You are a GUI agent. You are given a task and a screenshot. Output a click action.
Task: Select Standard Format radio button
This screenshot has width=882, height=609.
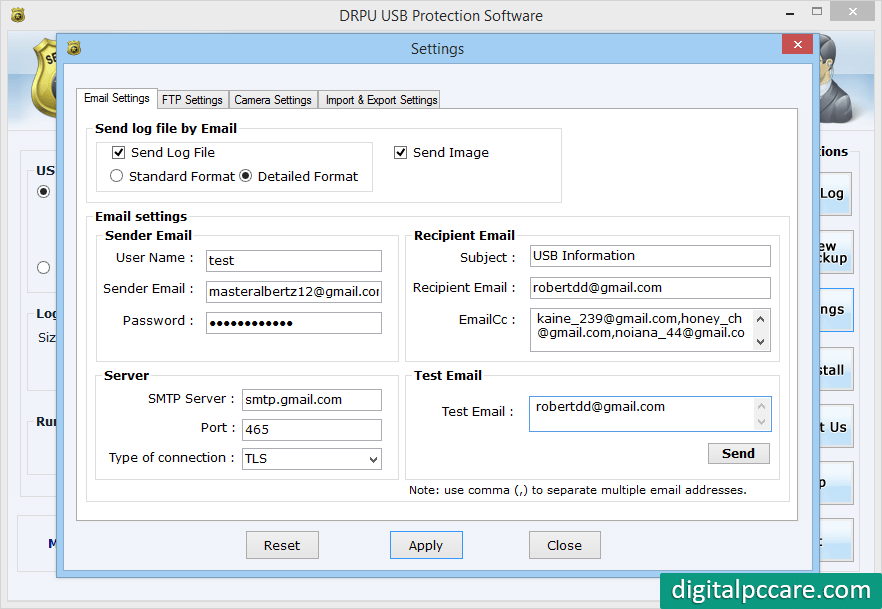pos(116,176)
